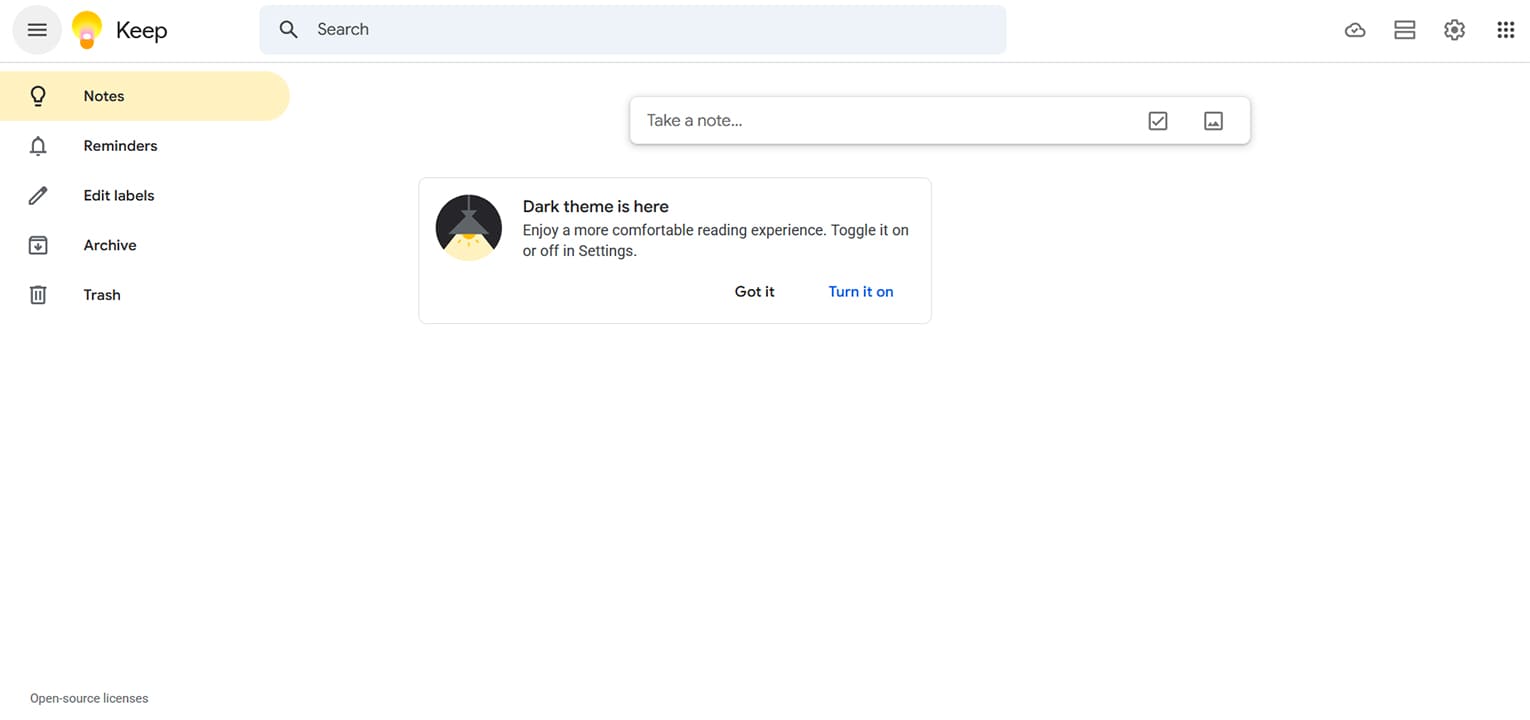Open the Reminders sidebar item

click(145, 146)
